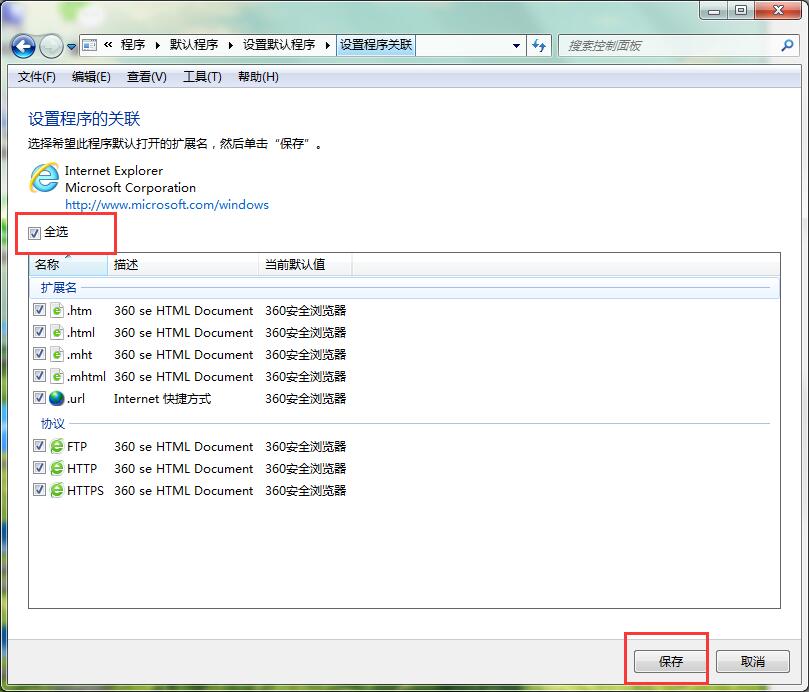Select the .mhtml extension name
Image resolution: width=809 pixels, height=692 pixels.
coord(86,377)
